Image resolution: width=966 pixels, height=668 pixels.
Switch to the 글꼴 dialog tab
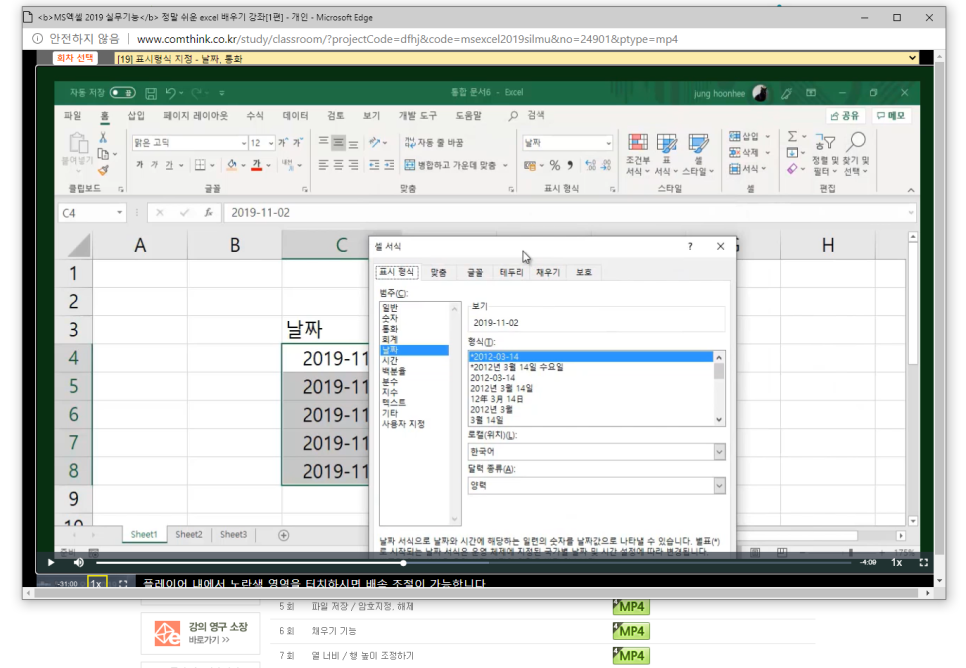point(475,272)
